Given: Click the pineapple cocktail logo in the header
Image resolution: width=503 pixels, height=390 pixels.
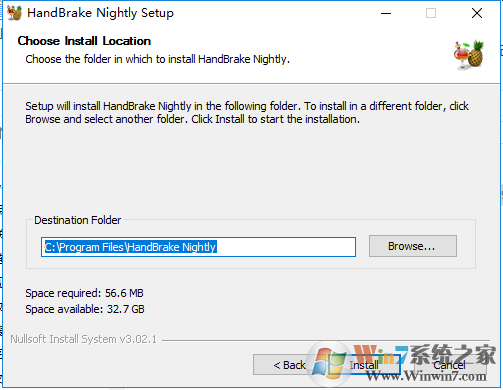Looking at the screenshot, I should 469,55.
